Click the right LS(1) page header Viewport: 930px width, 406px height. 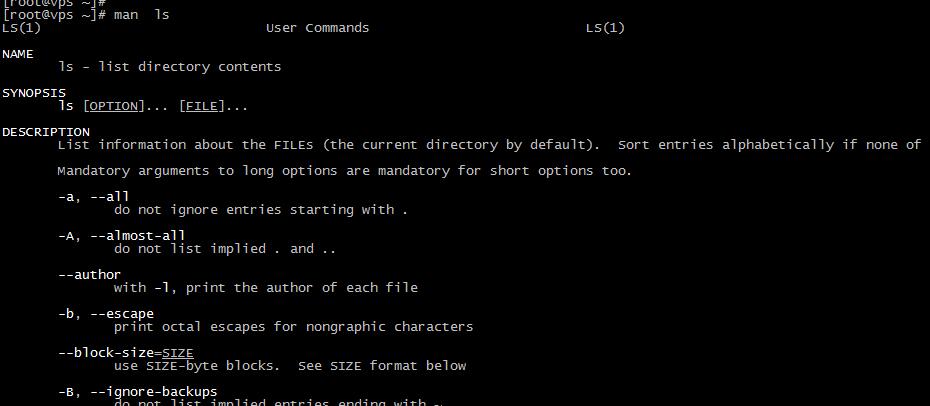pyautogui.click(x=605, y=28)
